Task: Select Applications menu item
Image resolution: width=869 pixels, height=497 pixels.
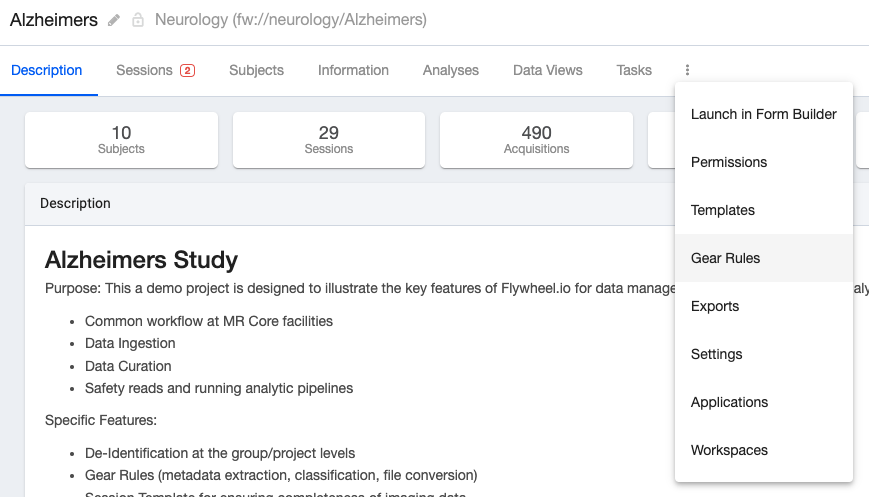Action: (x=764, y=402)
